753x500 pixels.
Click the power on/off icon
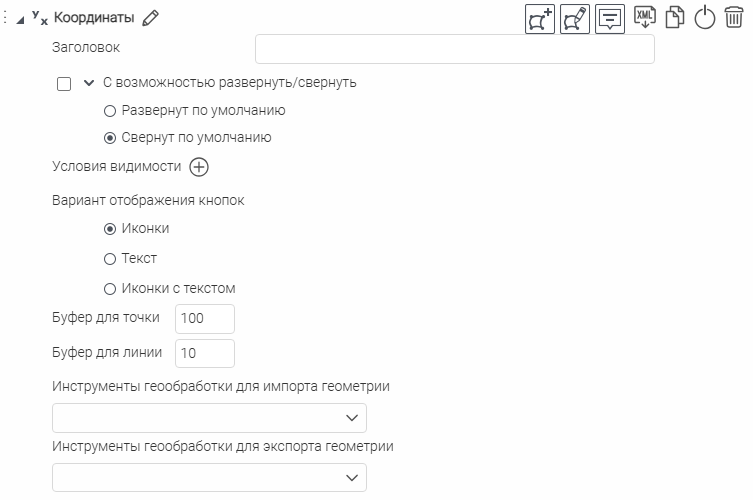pos(705,18)
